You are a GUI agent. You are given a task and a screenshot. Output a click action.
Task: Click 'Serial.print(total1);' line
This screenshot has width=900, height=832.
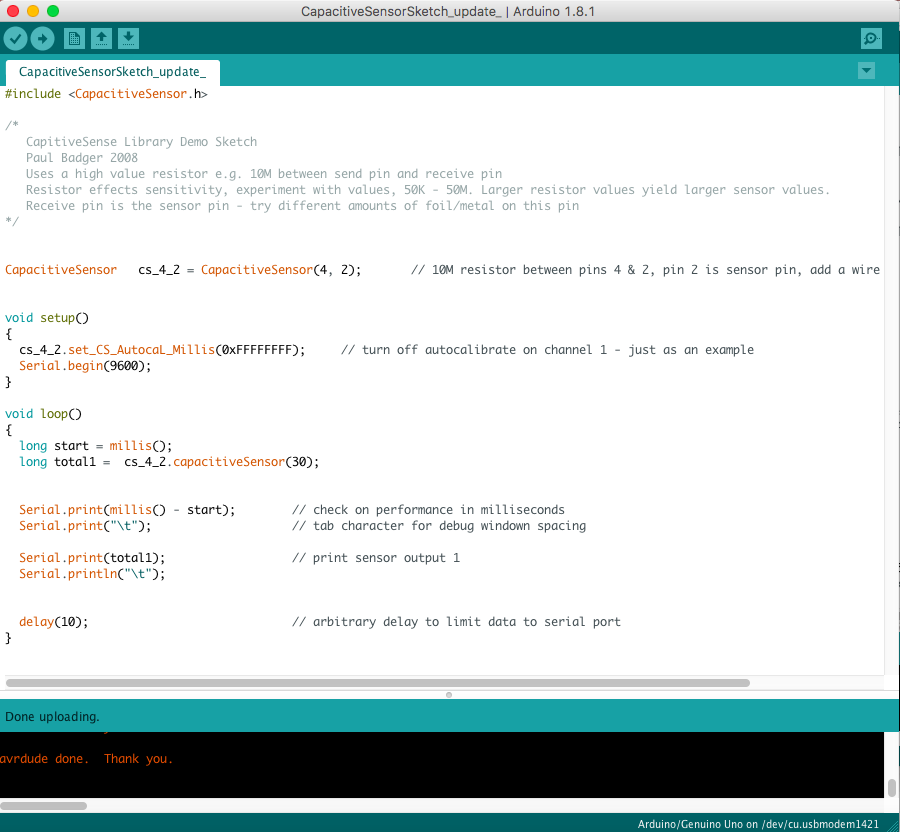click(92, 558)
